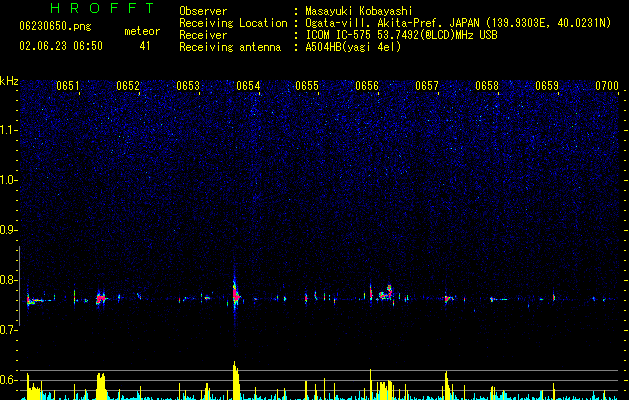
Task: Click antenna value A504HB(yagi 4el)
Action: [353, 47]
